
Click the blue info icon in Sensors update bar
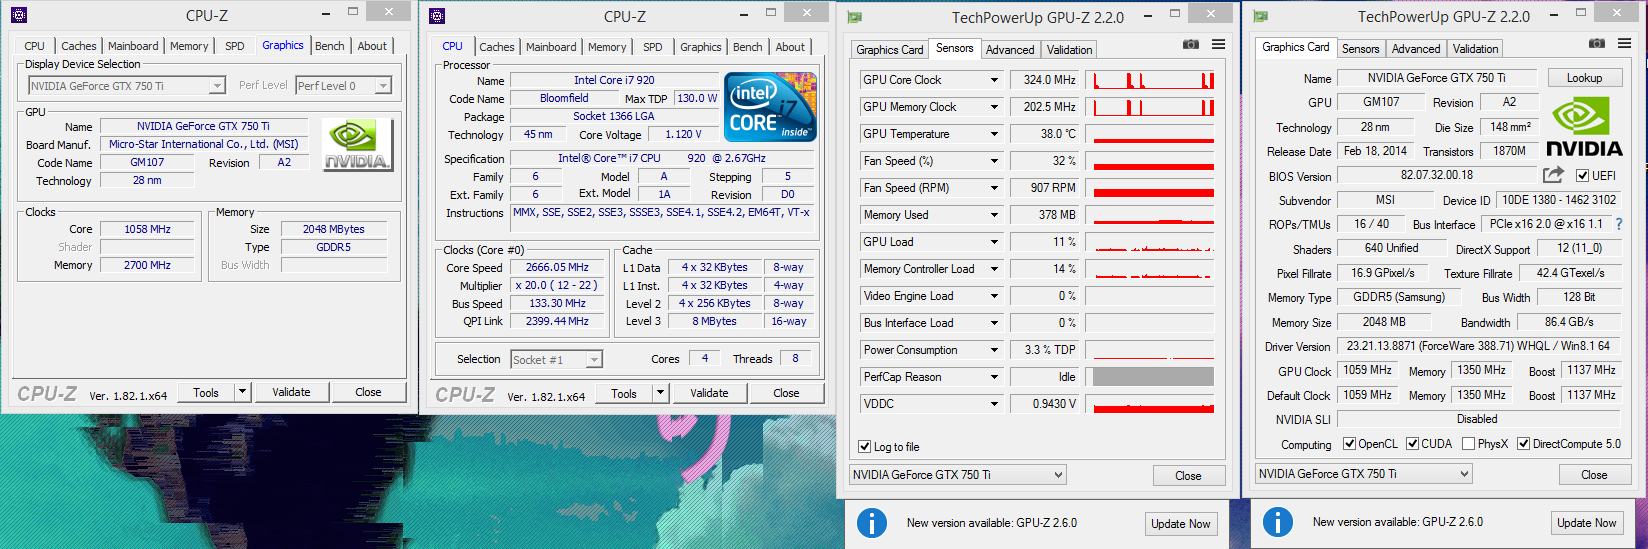click(872, 523)
